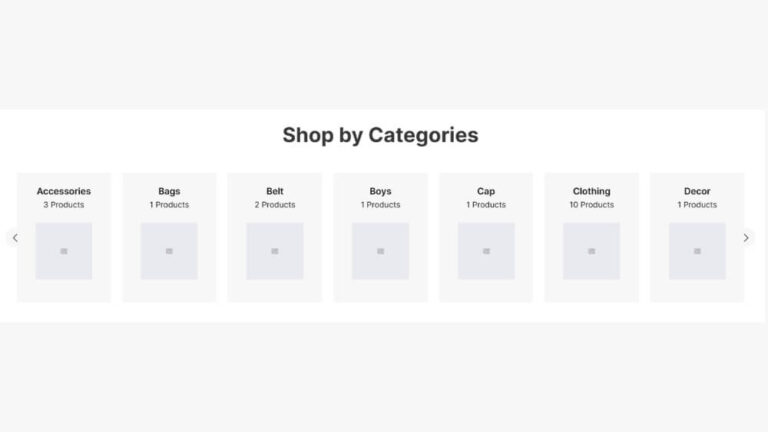768x432 pixels.
Task: Click "3 Products" under Accessories
Action: 64,205
